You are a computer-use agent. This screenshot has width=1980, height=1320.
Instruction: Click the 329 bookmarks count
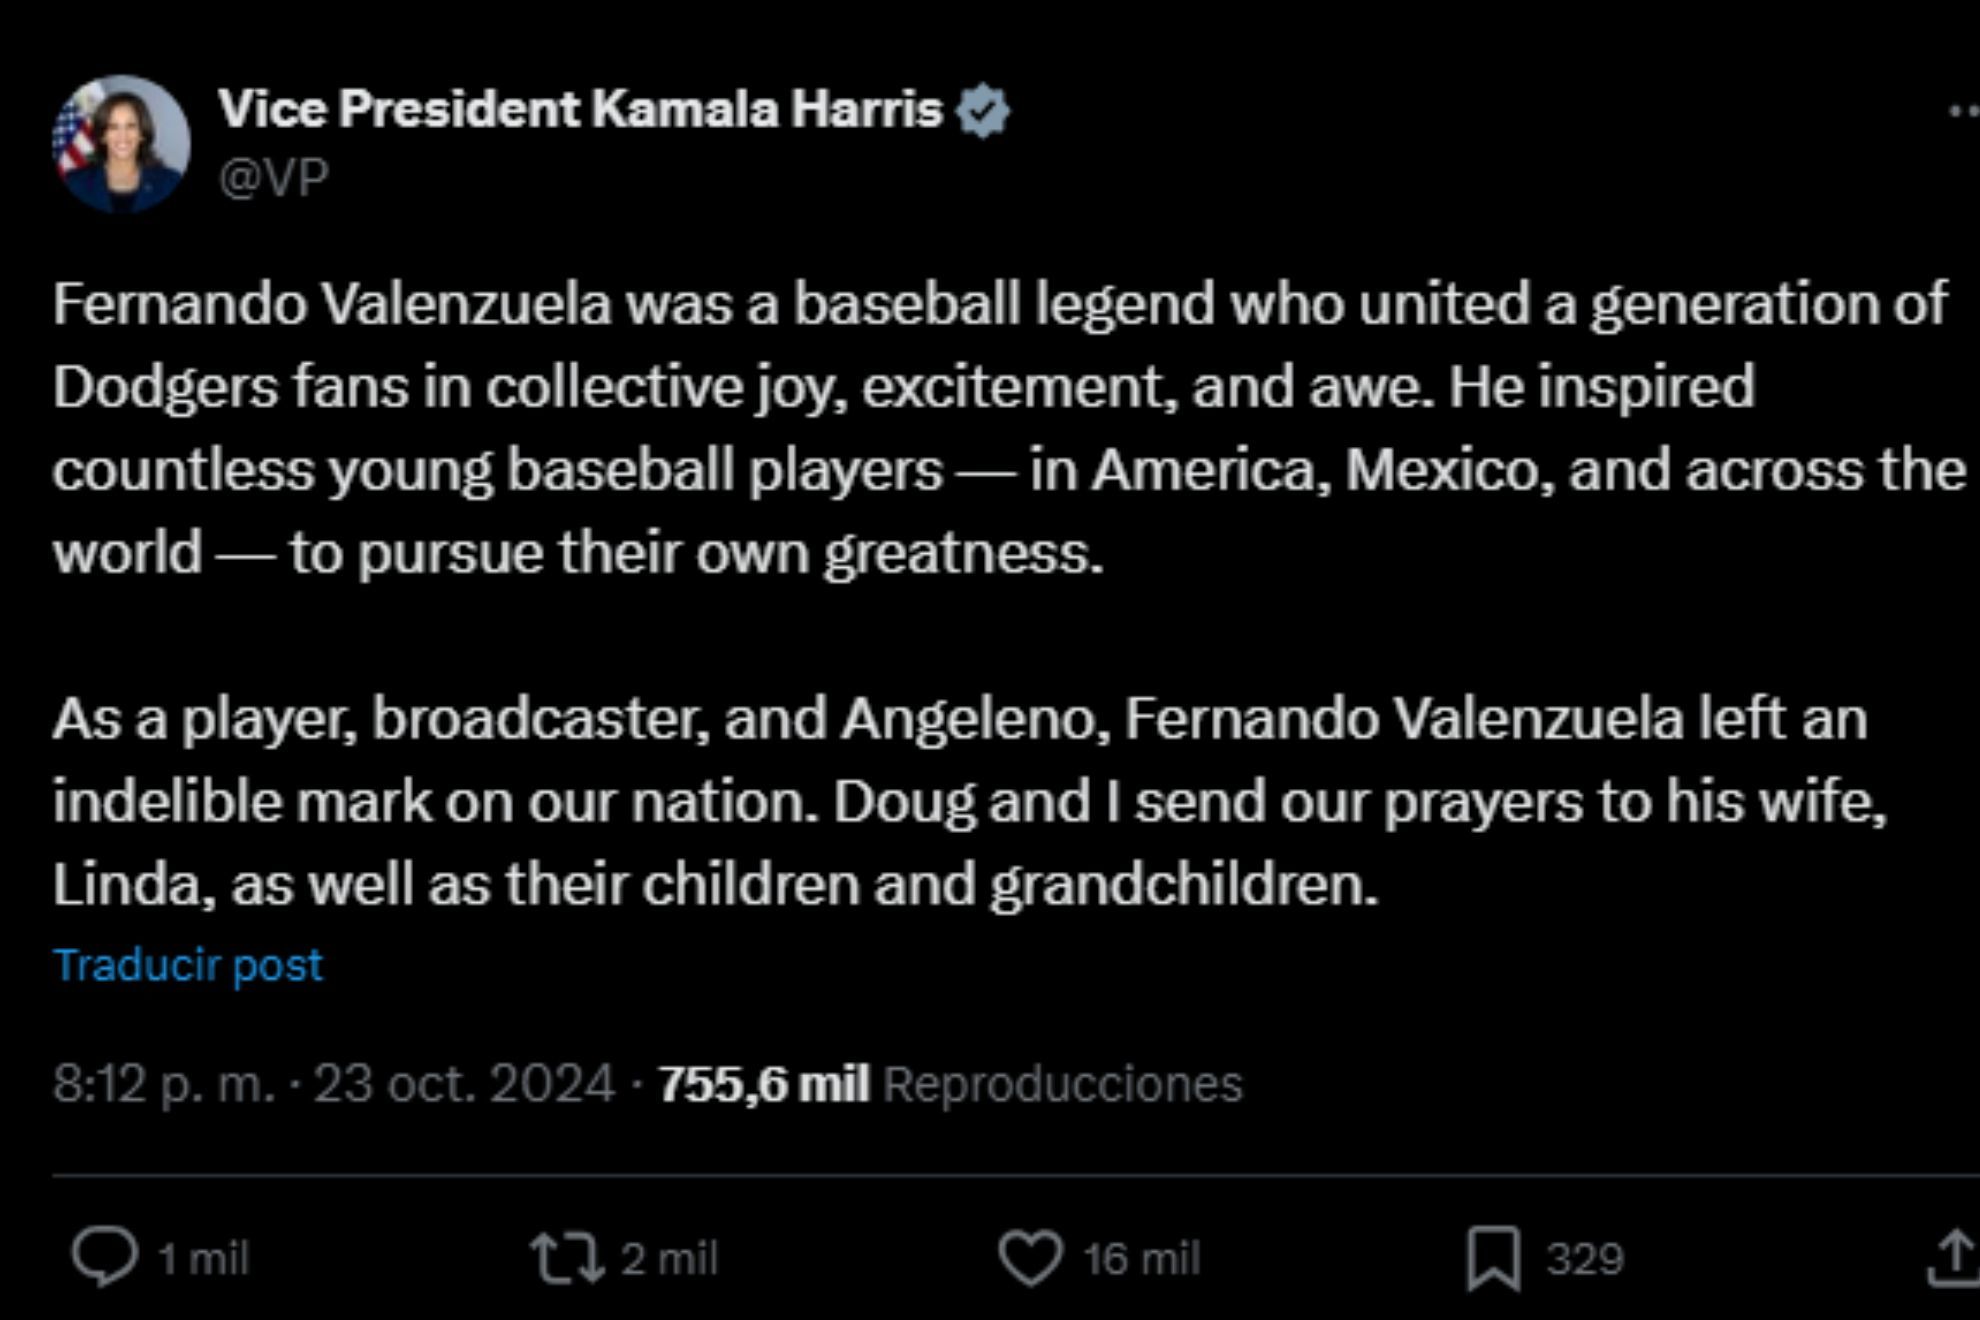(x=1585, y=1258)
